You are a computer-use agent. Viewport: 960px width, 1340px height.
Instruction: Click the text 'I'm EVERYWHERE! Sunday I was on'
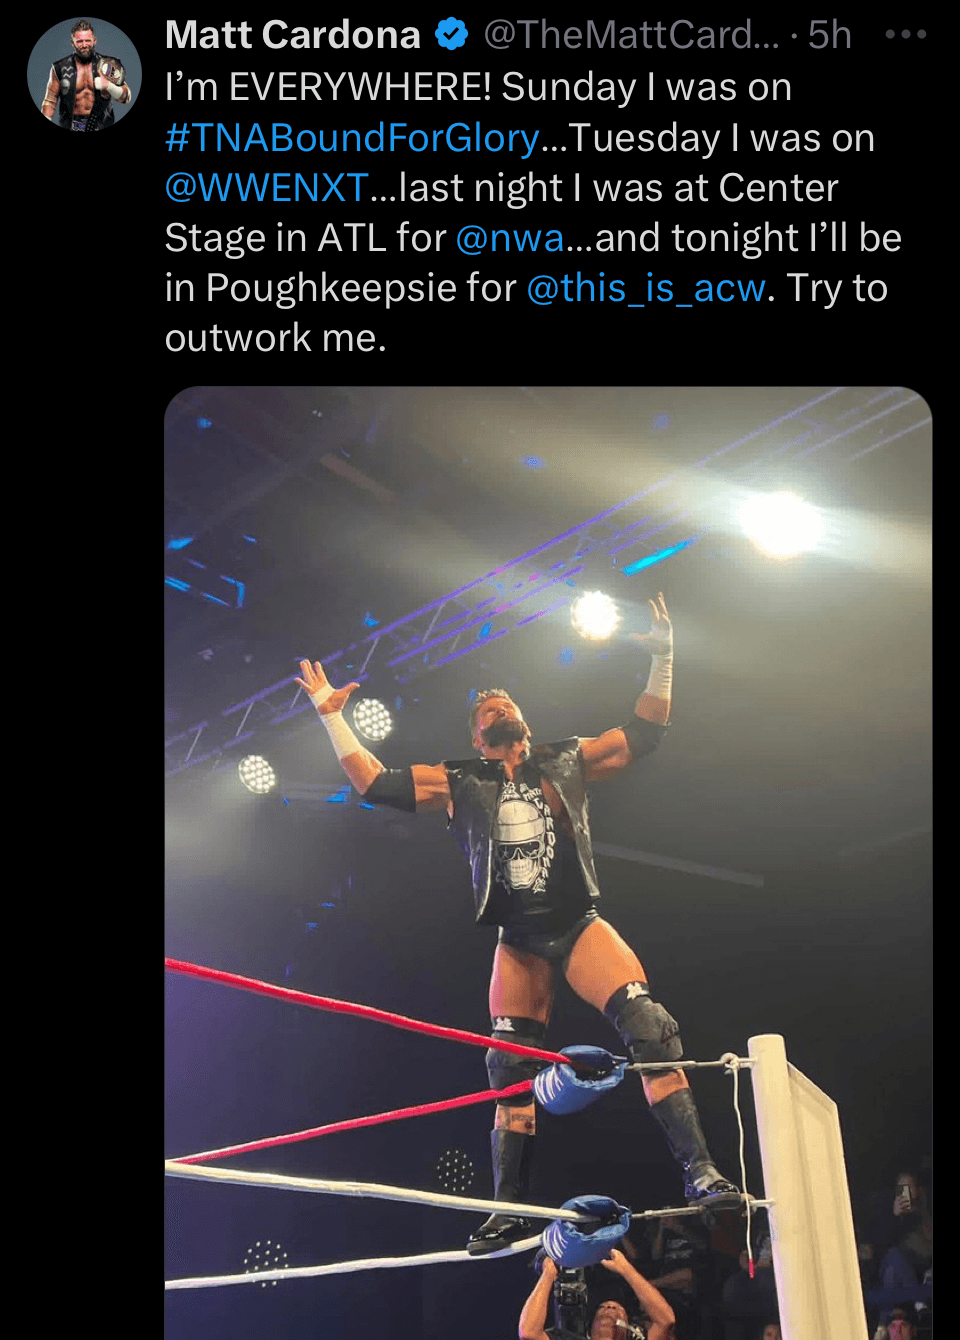(x=478, y=88)
